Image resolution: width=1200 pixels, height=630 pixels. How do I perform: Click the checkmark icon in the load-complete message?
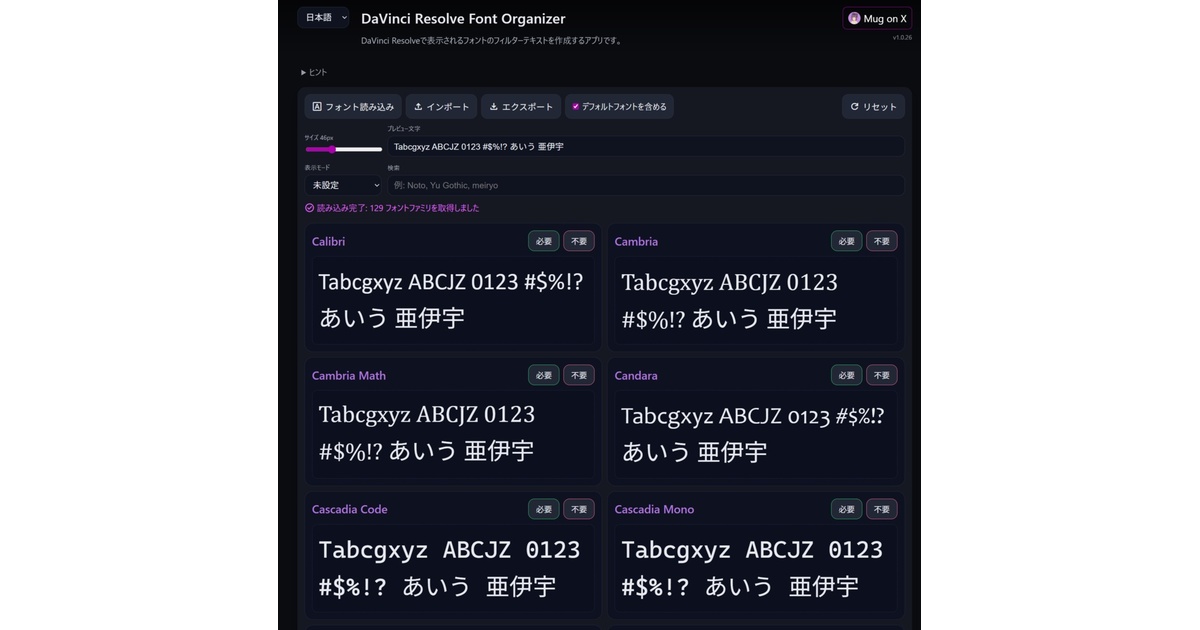point(307,208)
